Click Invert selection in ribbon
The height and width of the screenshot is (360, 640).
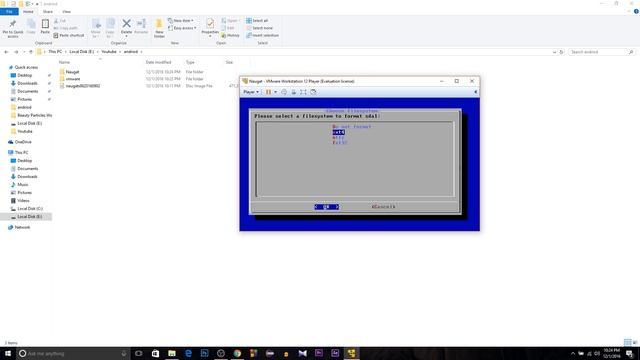tap(262, 36)
